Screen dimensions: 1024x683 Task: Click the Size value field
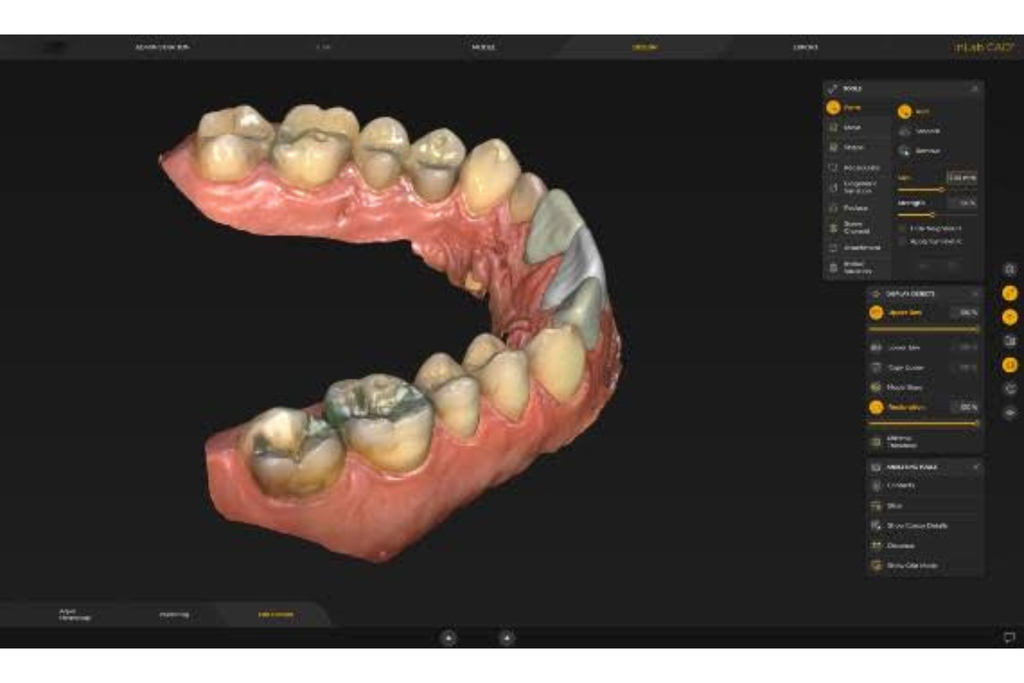point(962,178)
